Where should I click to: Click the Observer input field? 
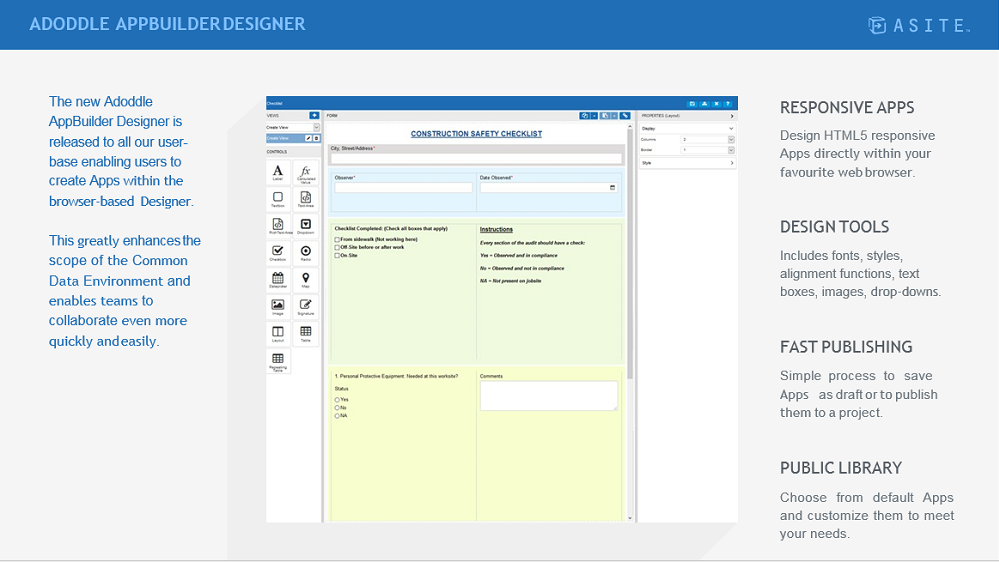click(403, 187)
